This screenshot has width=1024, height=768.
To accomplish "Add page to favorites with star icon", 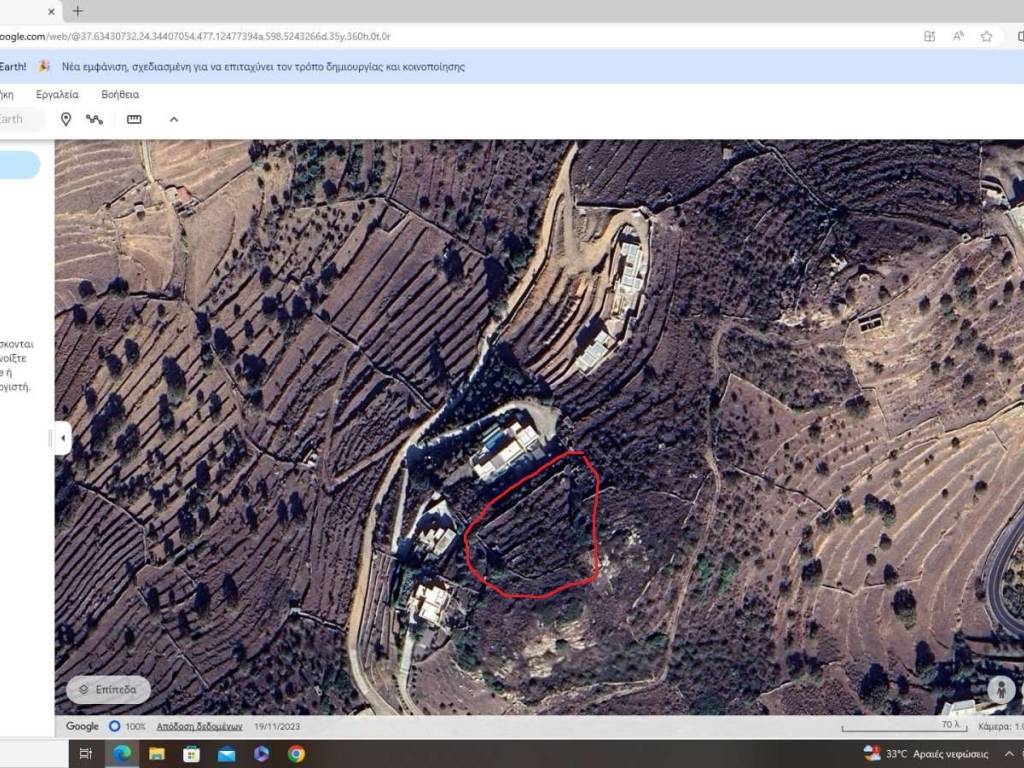I will pos(987,36).
